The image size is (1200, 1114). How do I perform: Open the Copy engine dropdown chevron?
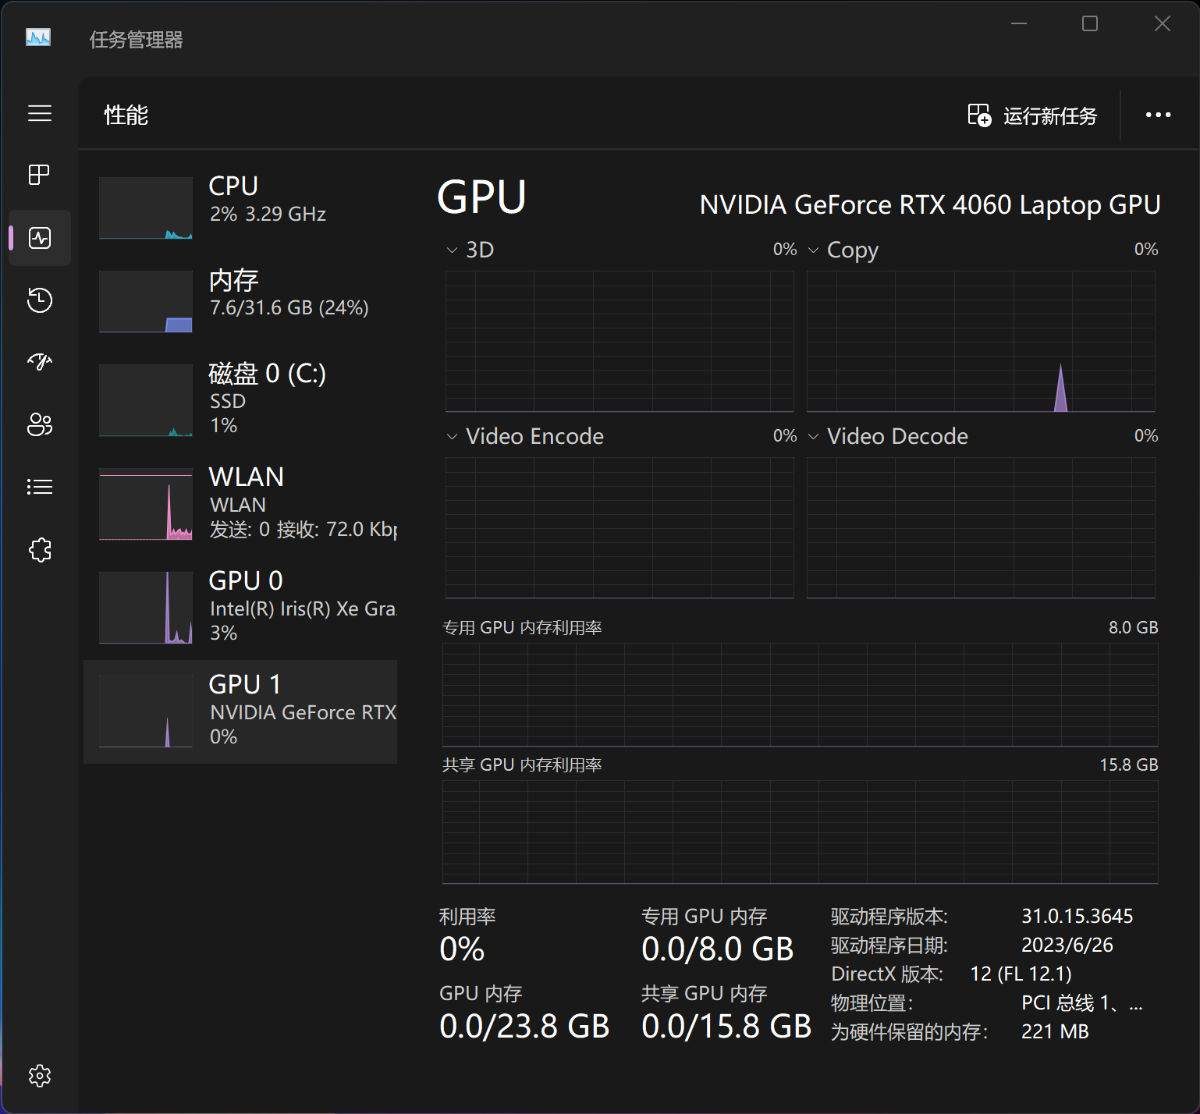813,250
